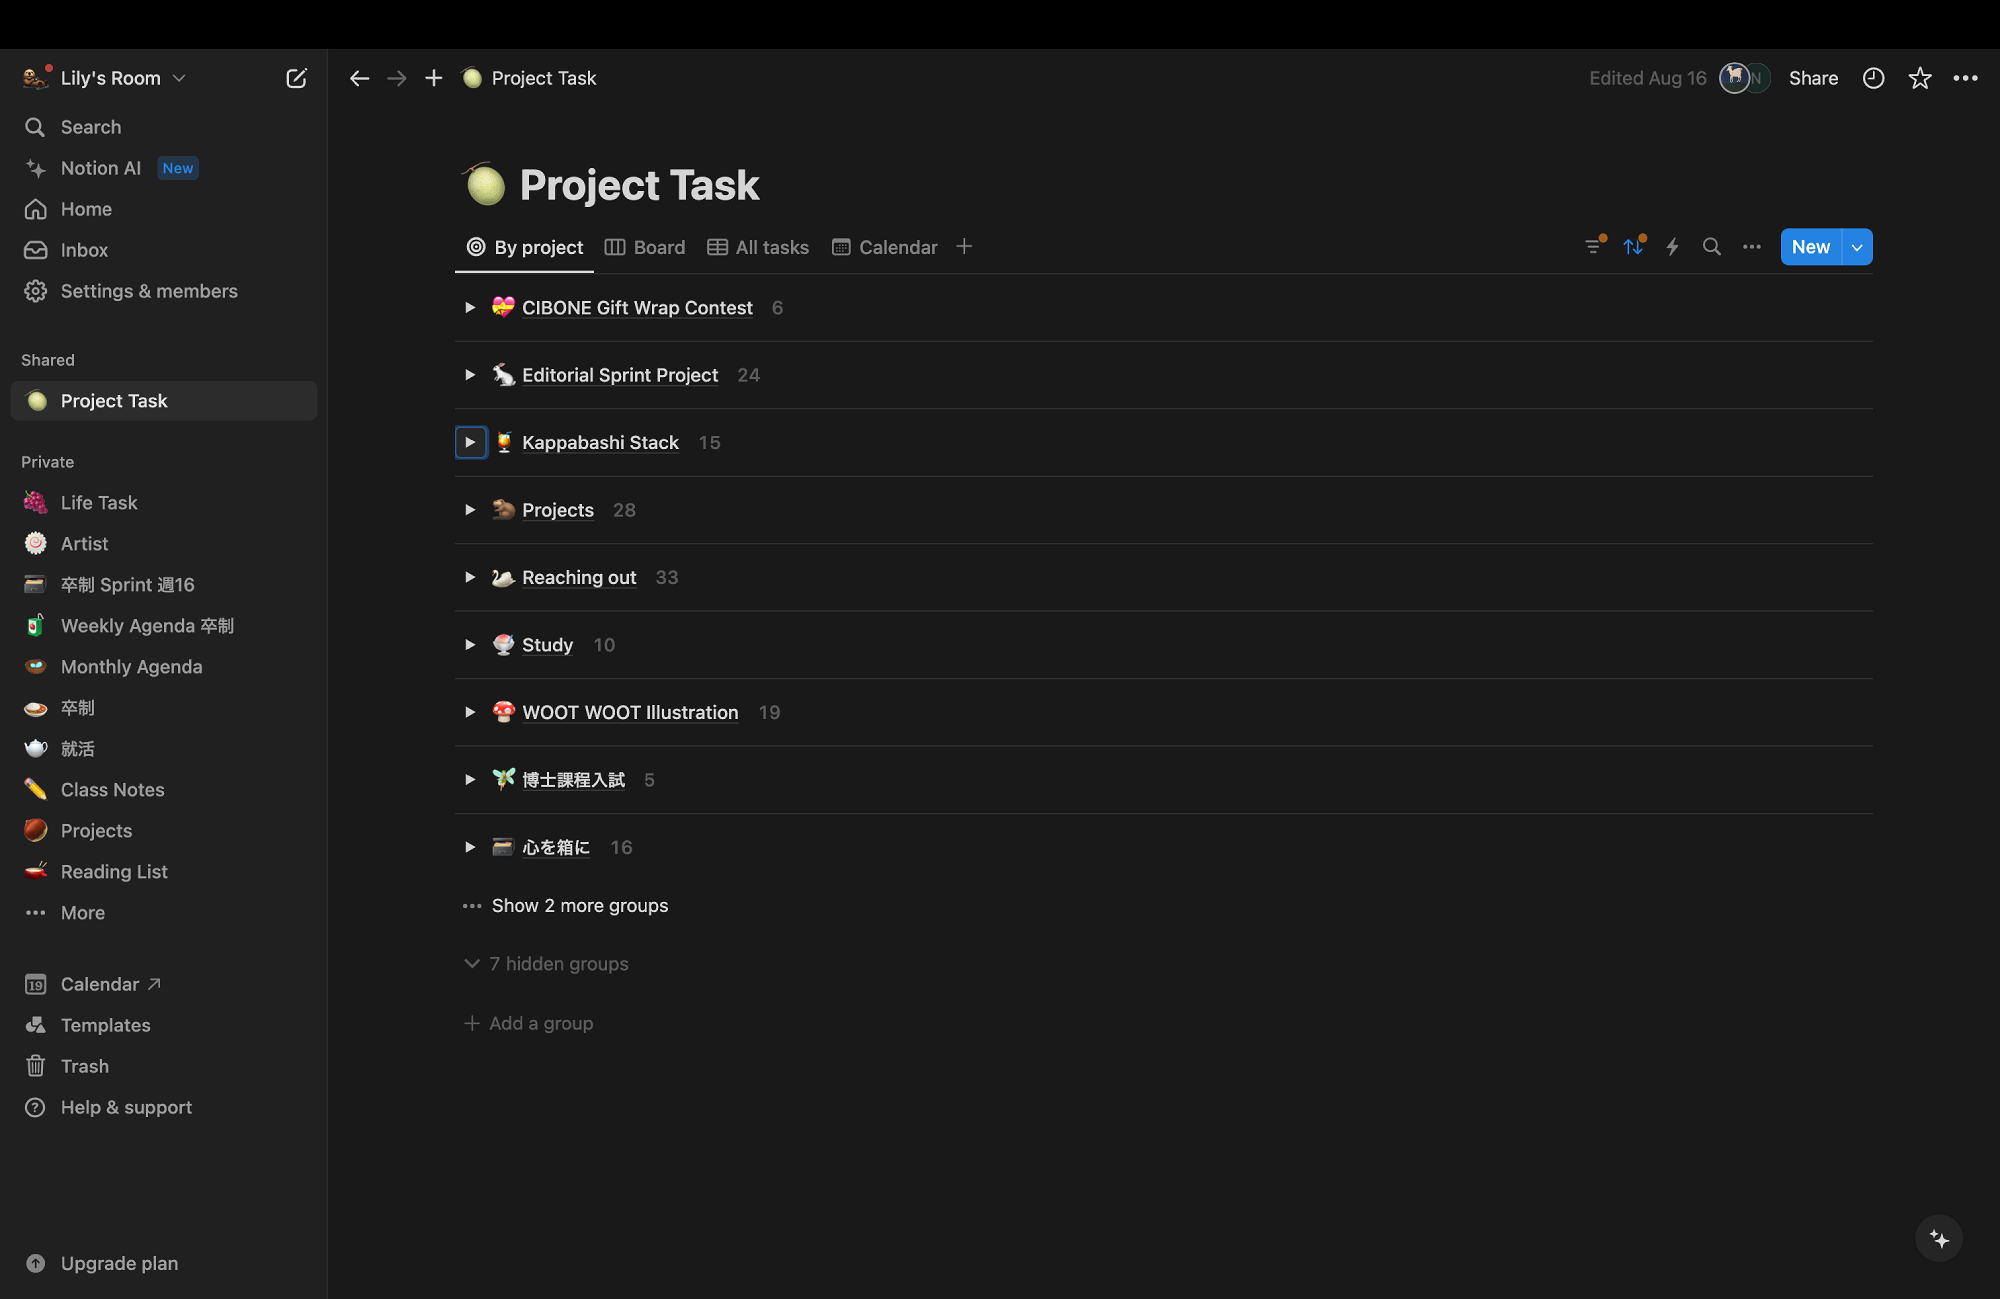Open Settings & members in the sidebar
2000x1299 pixels.
click(x=149, y=291)
